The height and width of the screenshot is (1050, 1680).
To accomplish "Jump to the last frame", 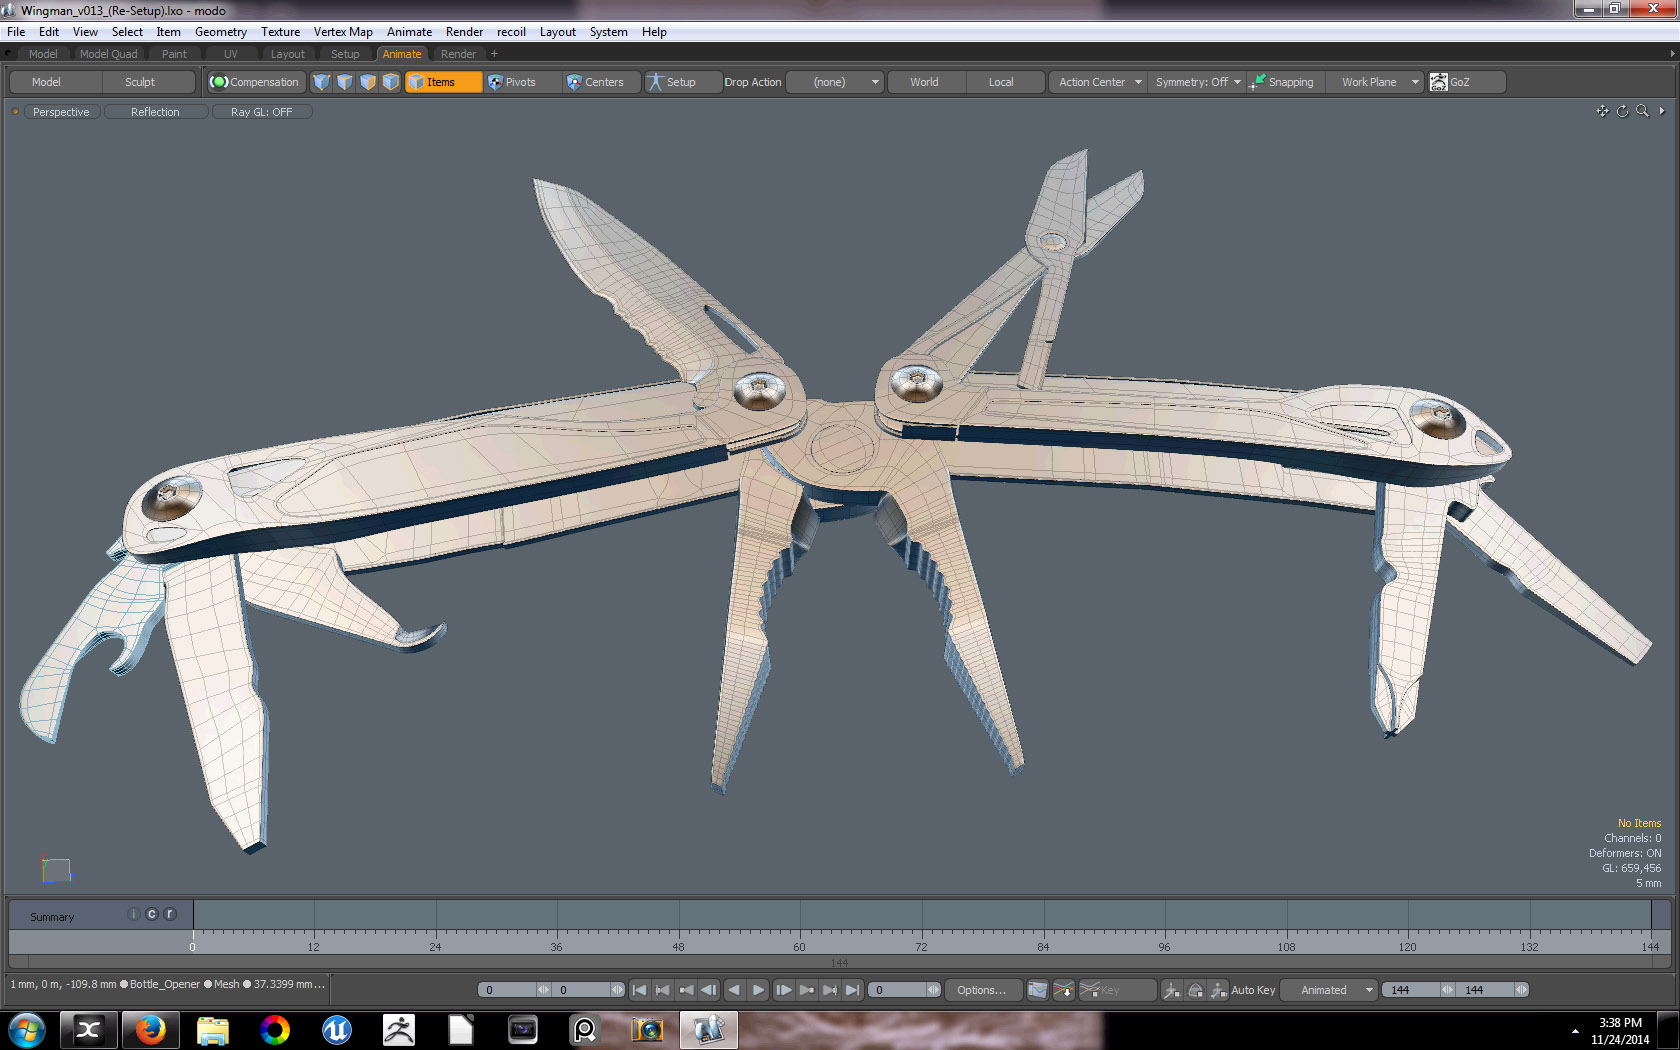I will click(x=852, y=990).
